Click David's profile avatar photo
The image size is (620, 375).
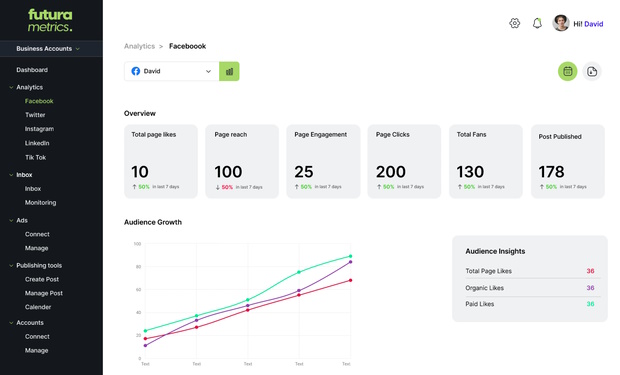tap(561, 23)
